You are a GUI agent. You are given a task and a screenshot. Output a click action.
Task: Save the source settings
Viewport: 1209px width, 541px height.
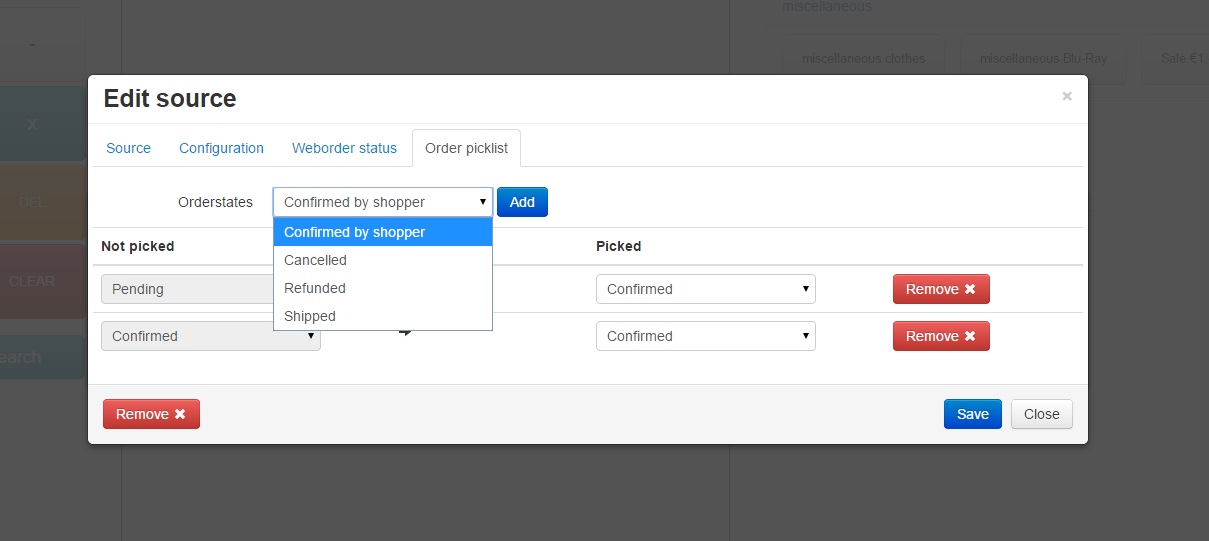pos(973,414)
